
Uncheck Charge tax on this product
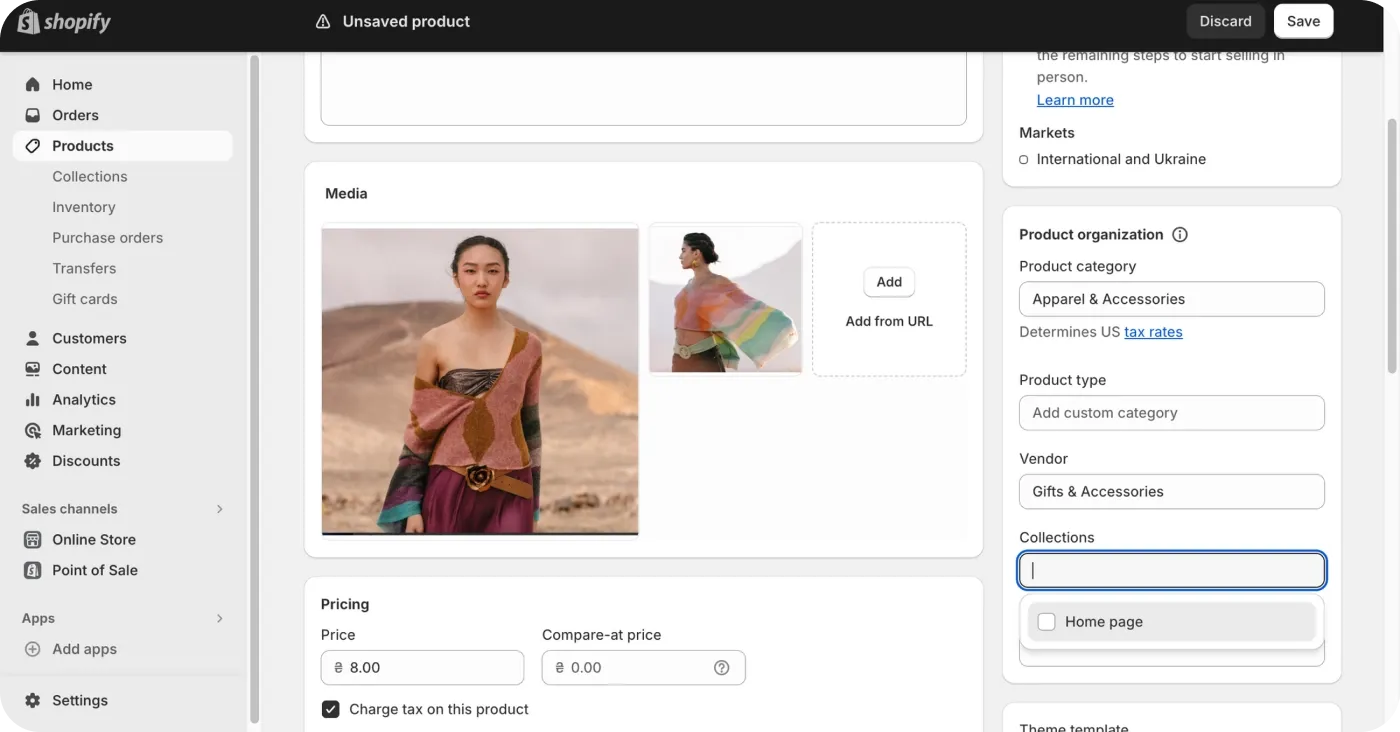[x=331, y=709]
